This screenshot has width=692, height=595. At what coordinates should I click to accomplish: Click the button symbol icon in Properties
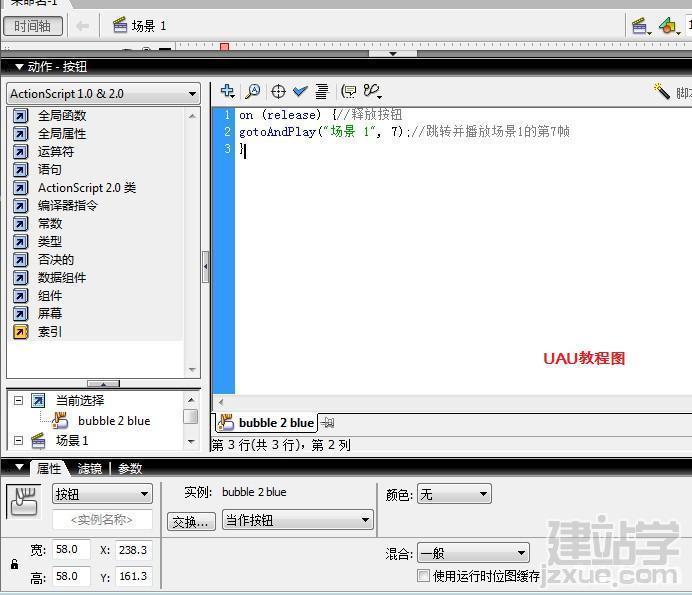click(24, 501)
